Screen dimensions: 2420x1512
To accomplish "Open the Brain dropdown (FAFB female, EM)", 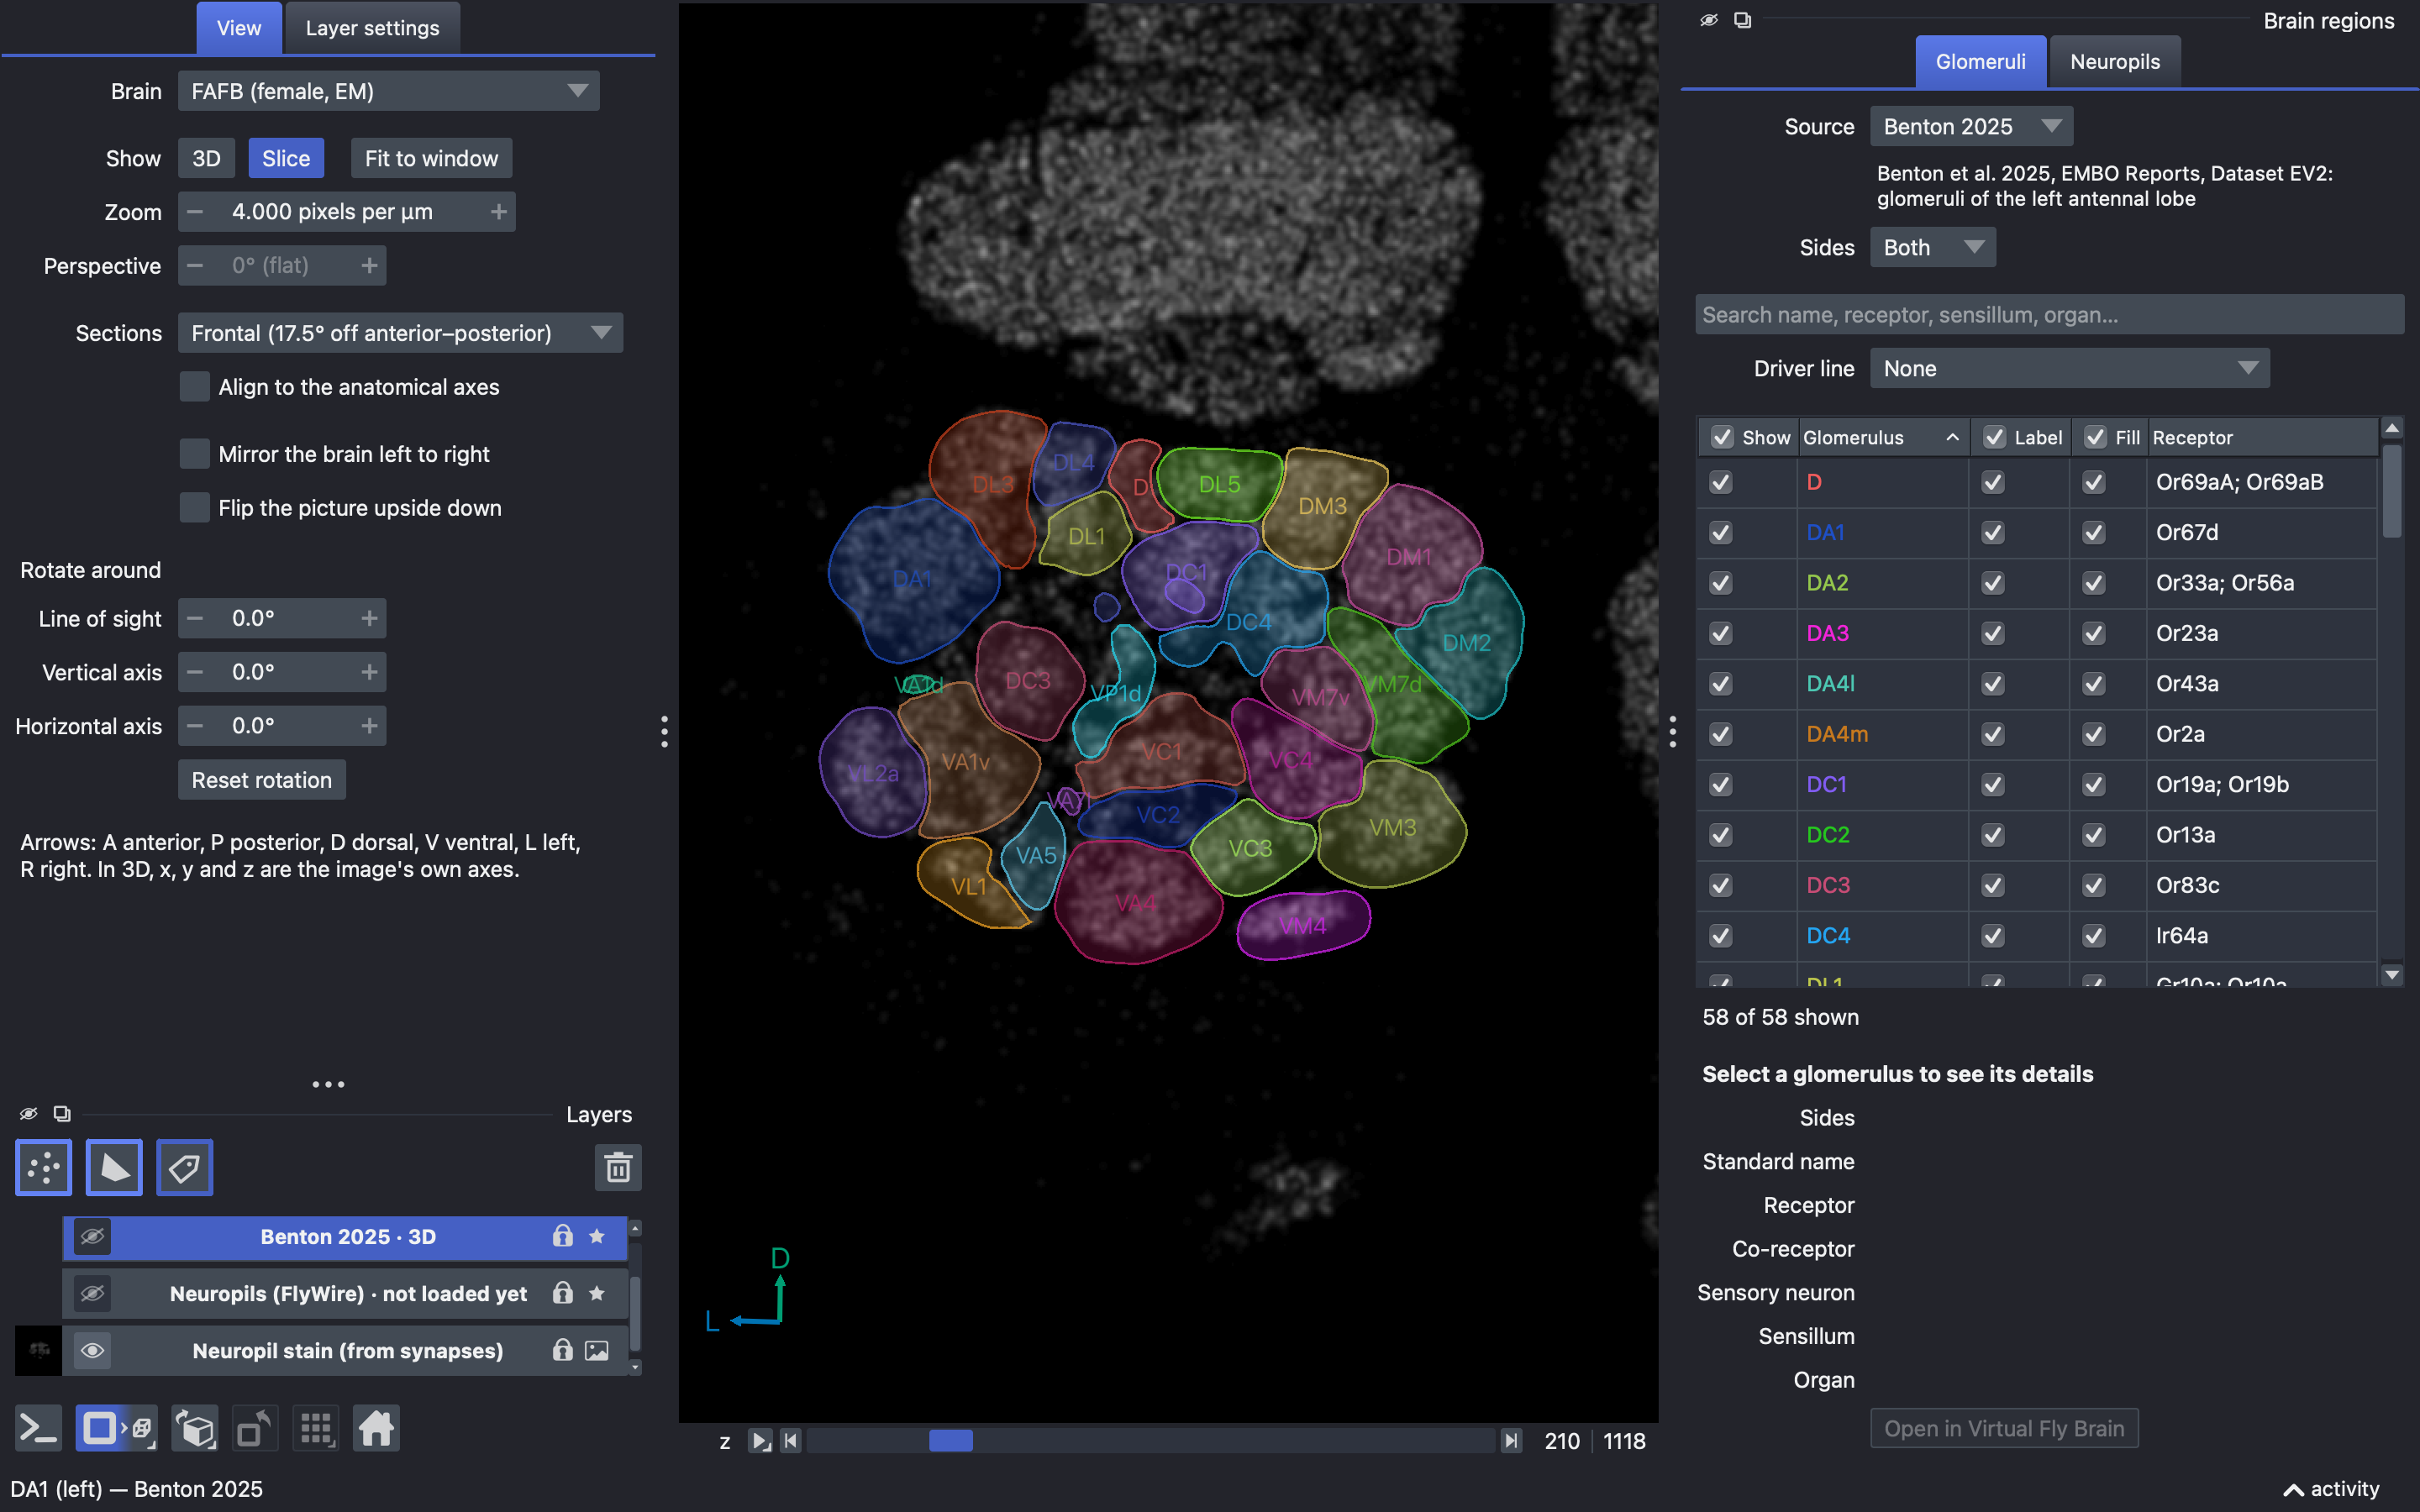I will pos(389,91).
